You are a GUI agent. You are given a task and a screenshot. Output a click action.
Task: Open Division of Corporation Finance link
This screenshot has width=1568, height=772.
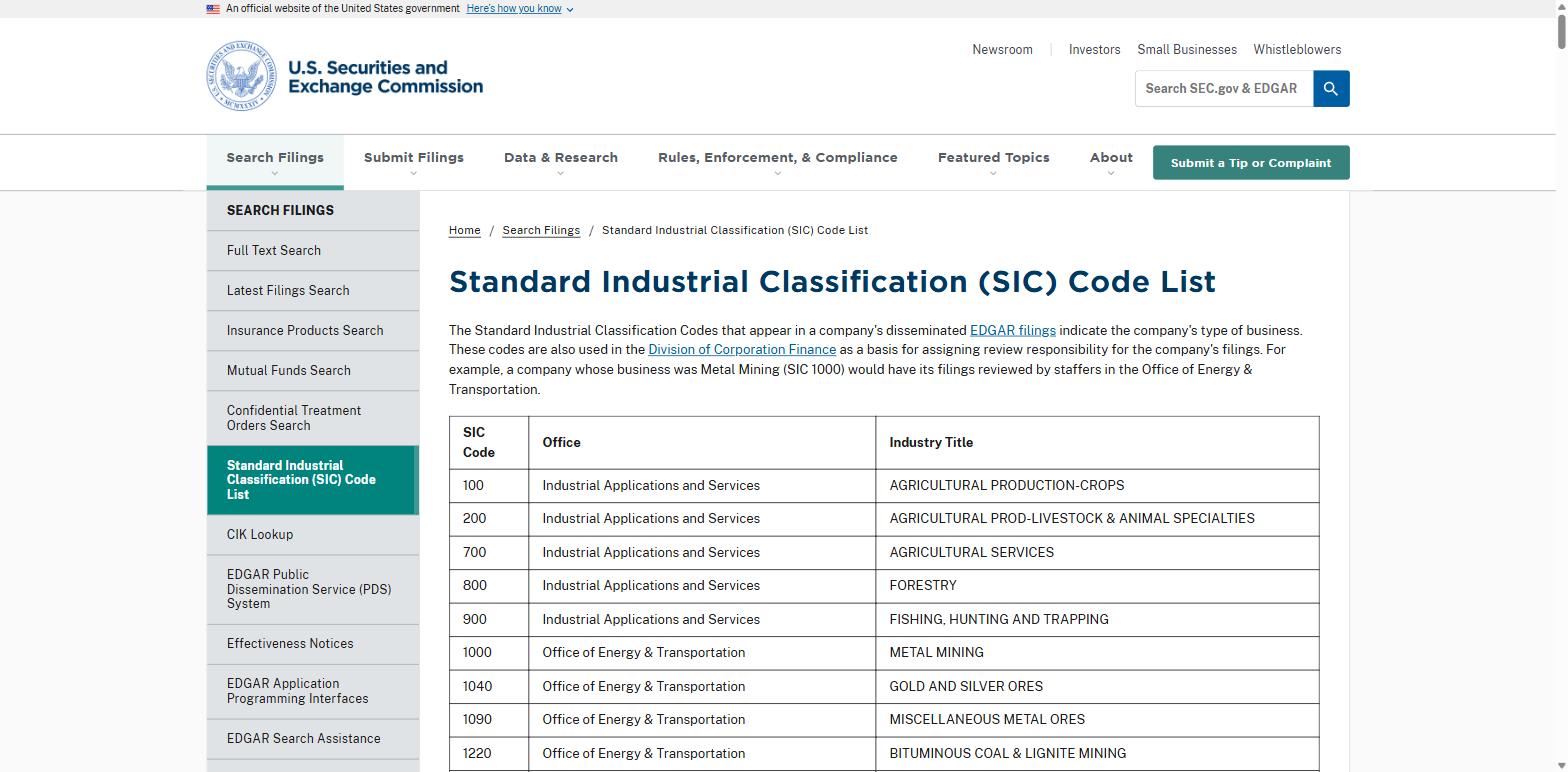coord(742,350)
